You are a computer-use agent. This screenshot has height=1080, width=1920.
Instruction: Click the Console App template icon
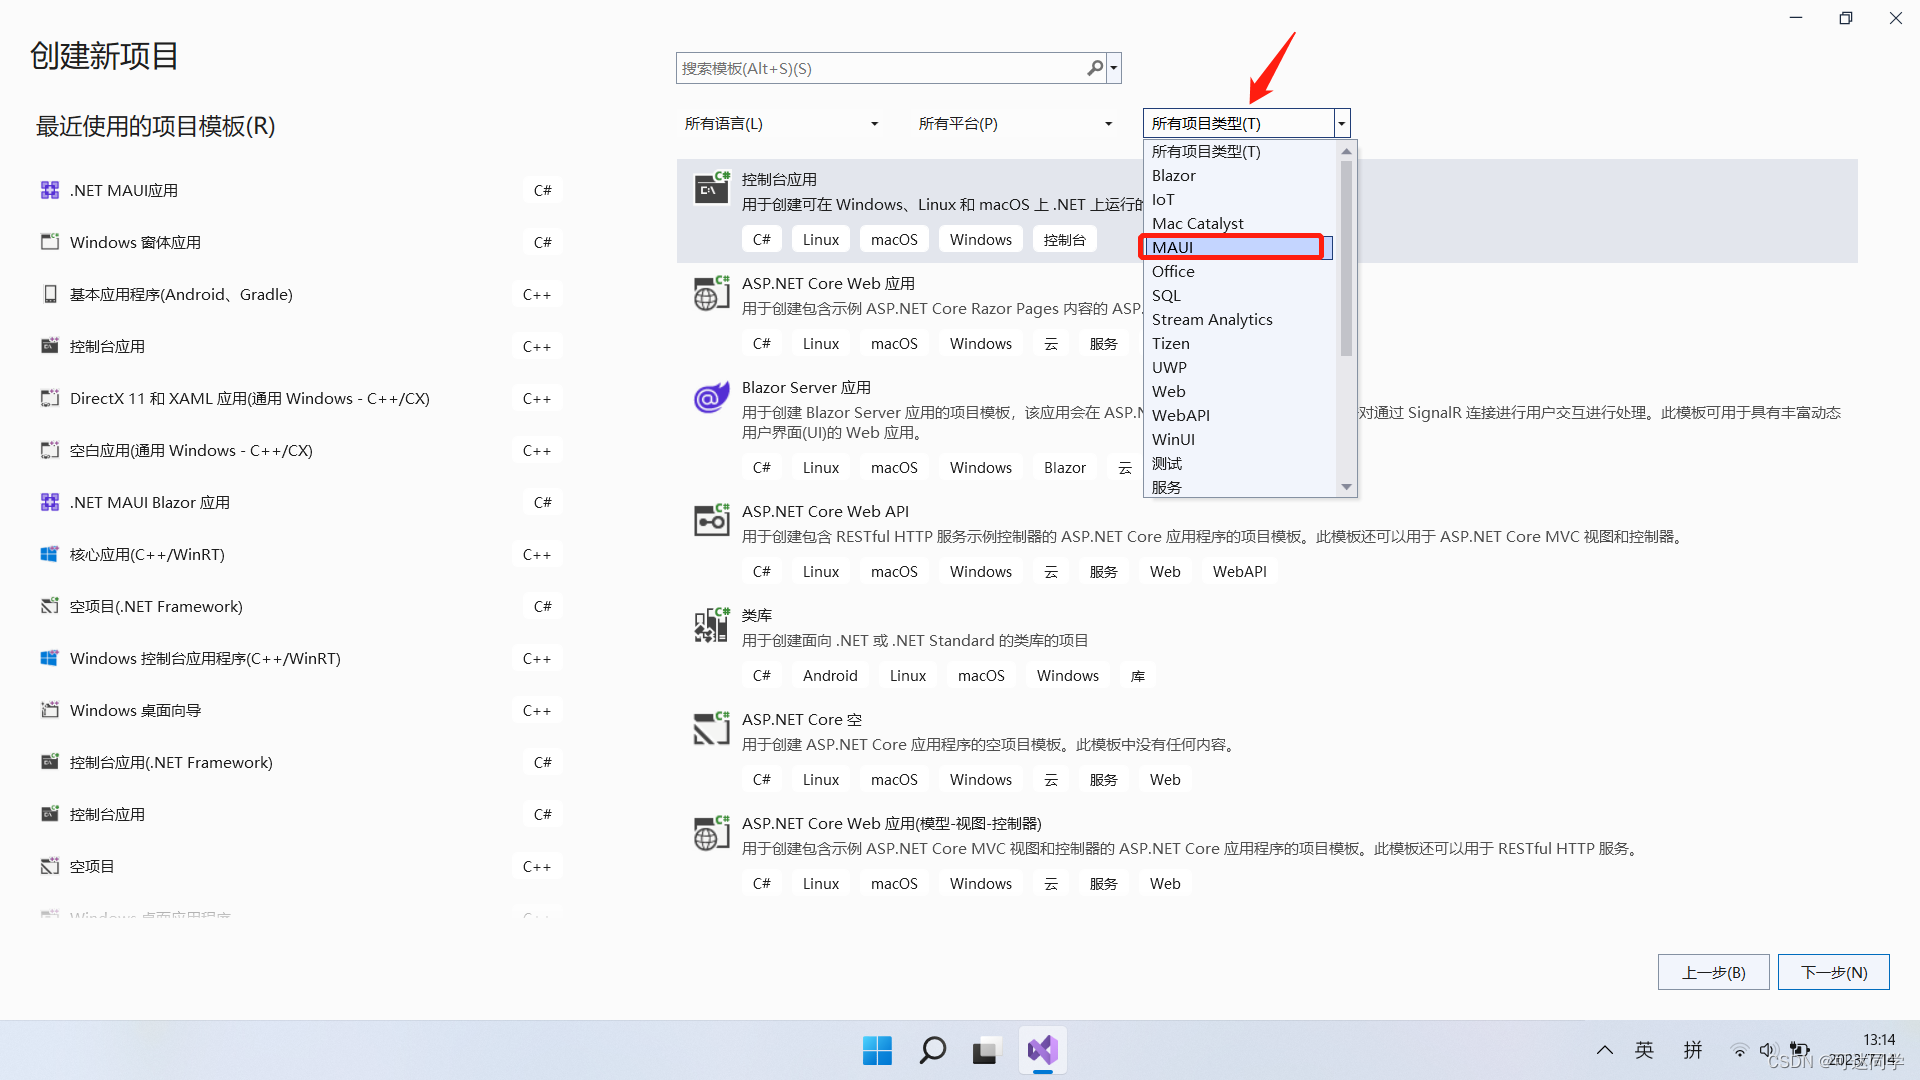[711, 188]
